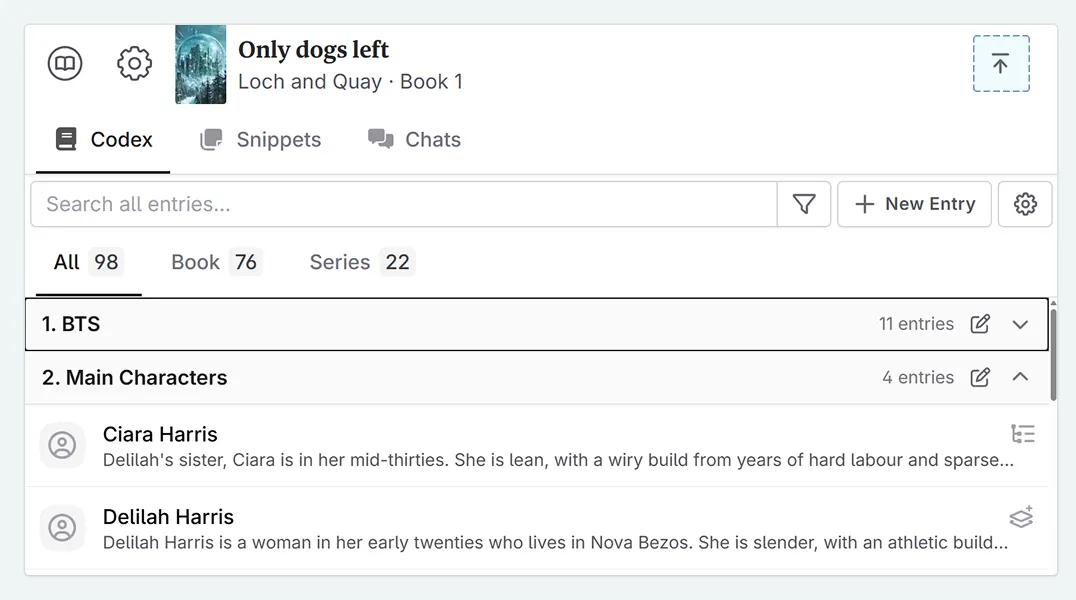Open the novel settings gear

134,64
